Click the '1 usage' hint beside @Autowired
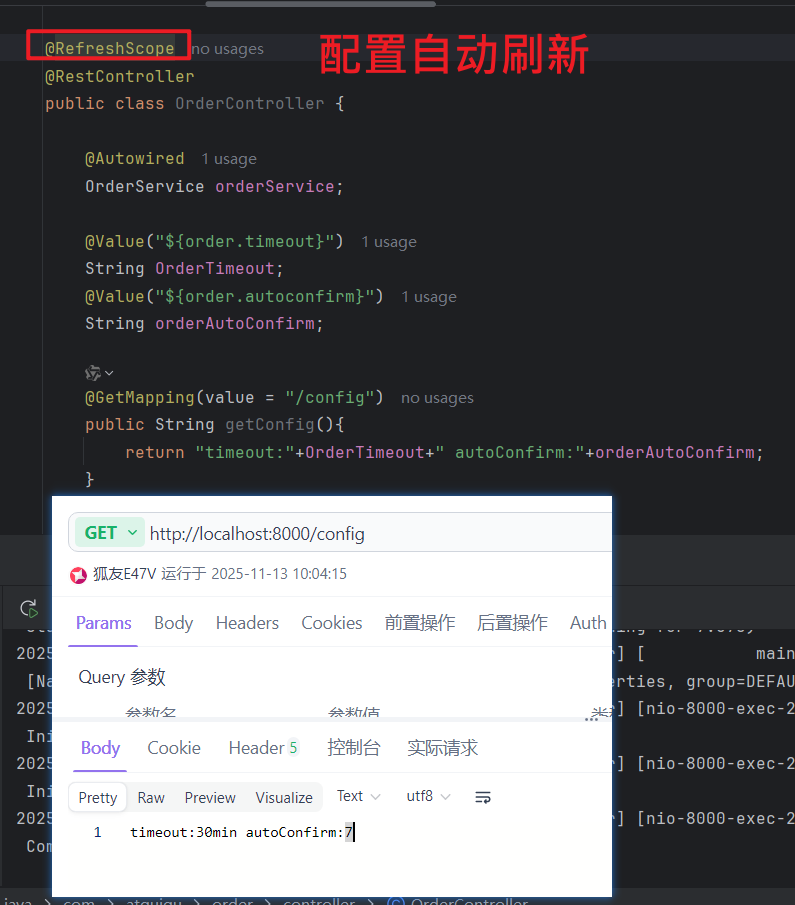This screenshot has height=905, width=795. click(229, 159)
